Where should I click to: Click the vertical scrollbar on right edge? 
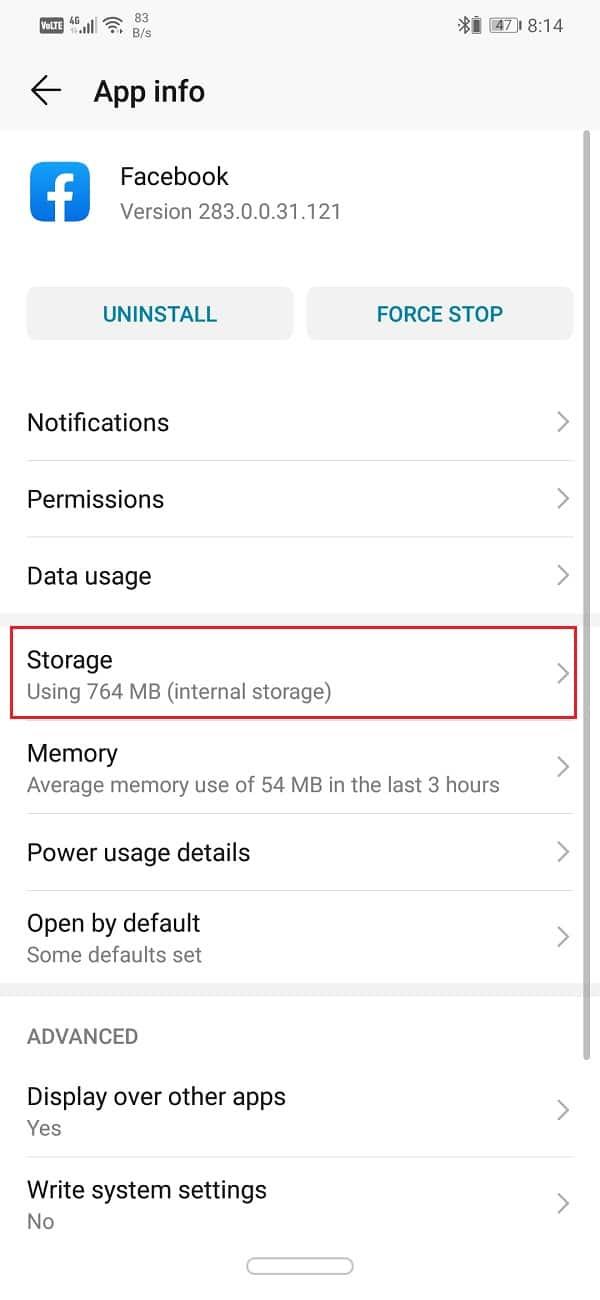[x=586, y=600]
